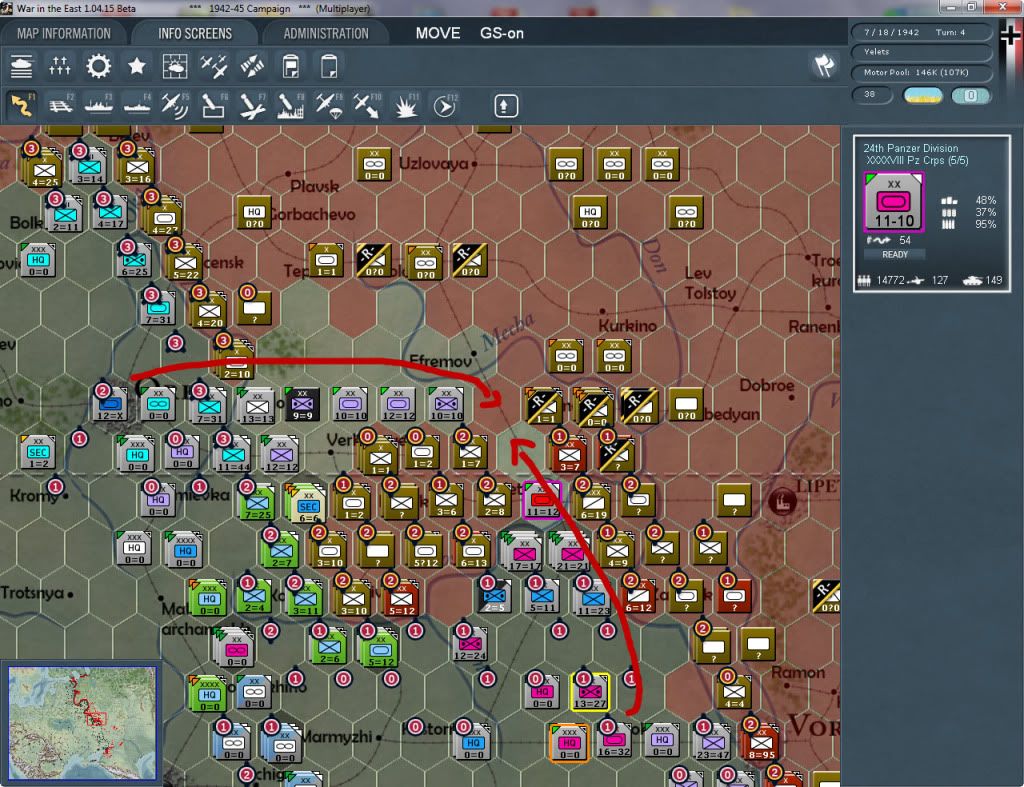
Task: Click the German cross flag side indicator
Action: pyautogui.click(x=1010, y=35)
